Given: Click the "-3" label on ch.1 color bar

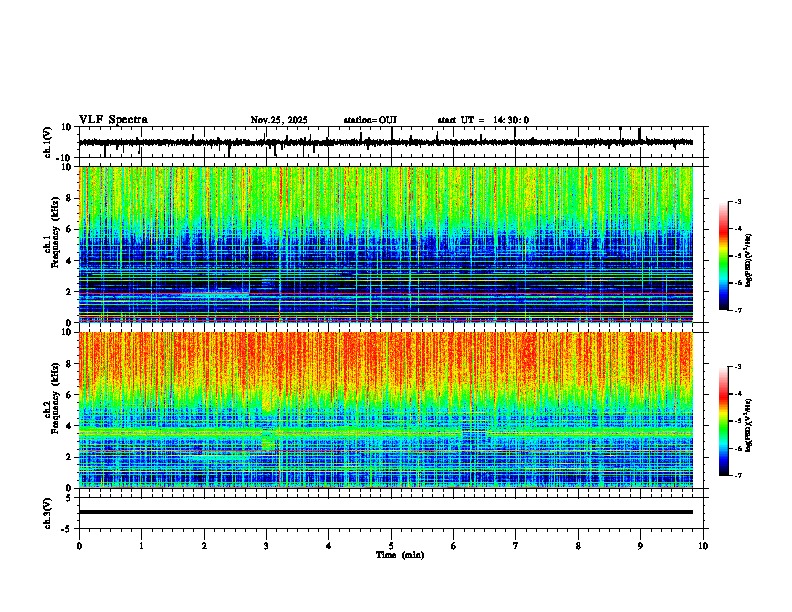Looking at the screenshot, I should pyautogui.click(x=737, y=202).
